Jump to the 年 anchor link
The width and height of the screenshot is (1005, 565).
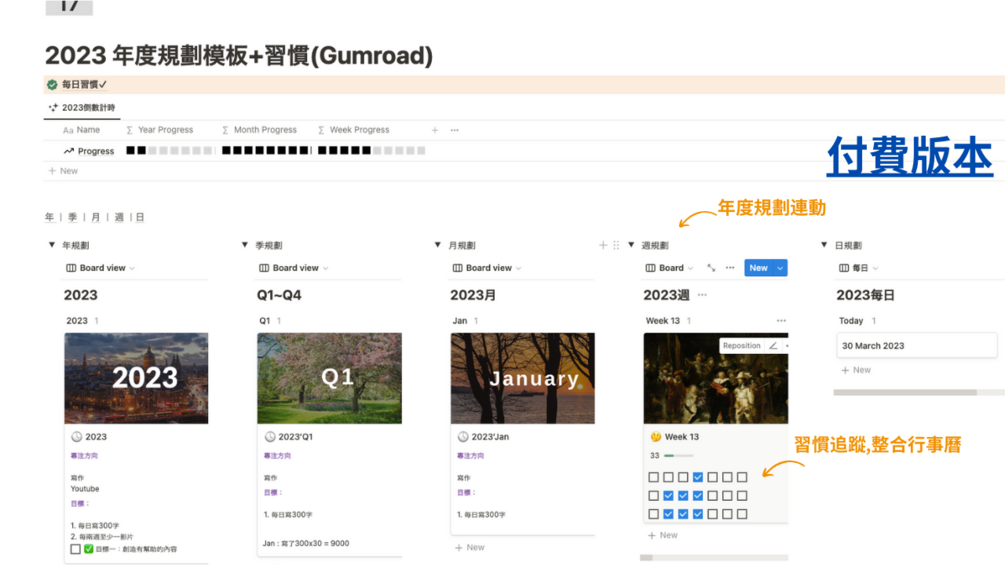(x=49, y=217)
